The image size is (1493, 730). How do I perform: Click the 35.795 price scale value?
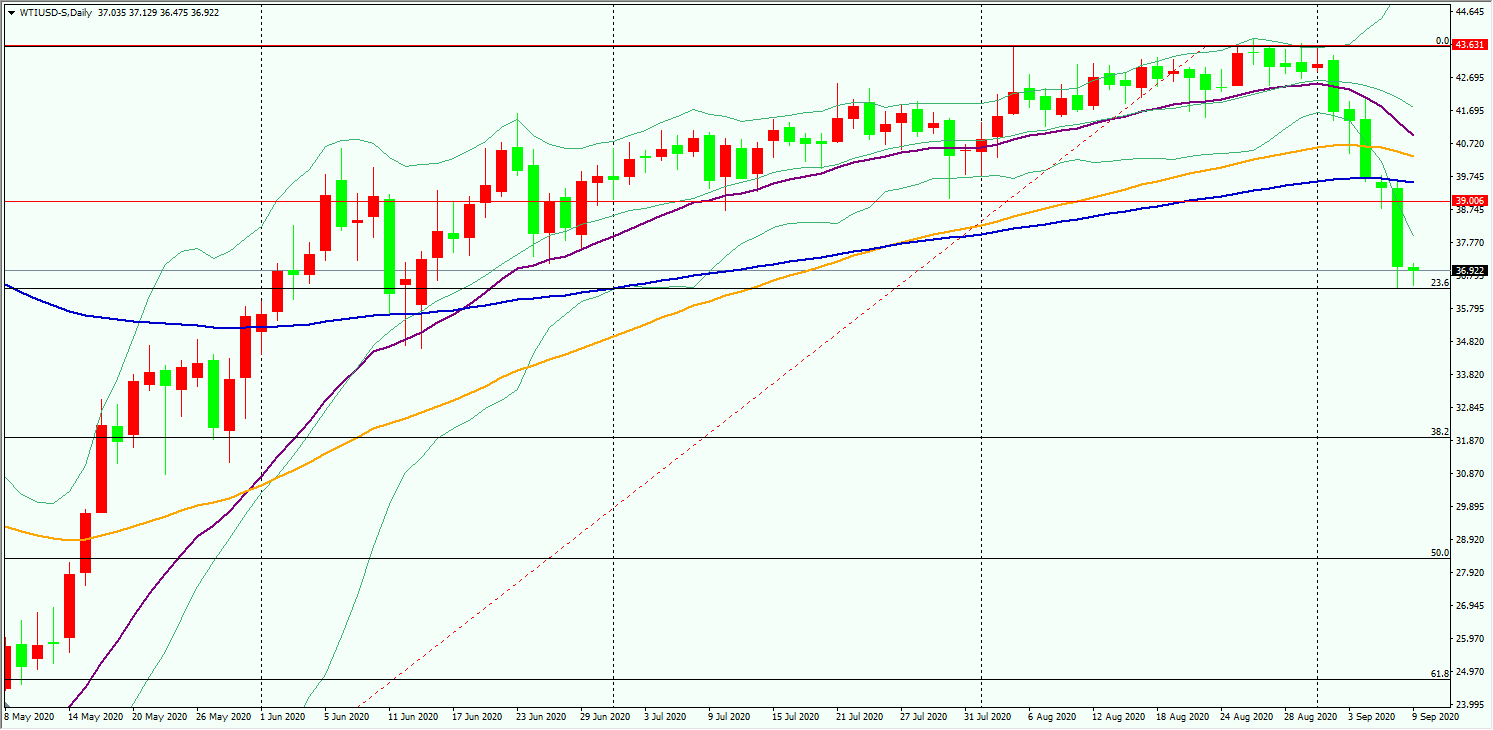click(1470, 309)
